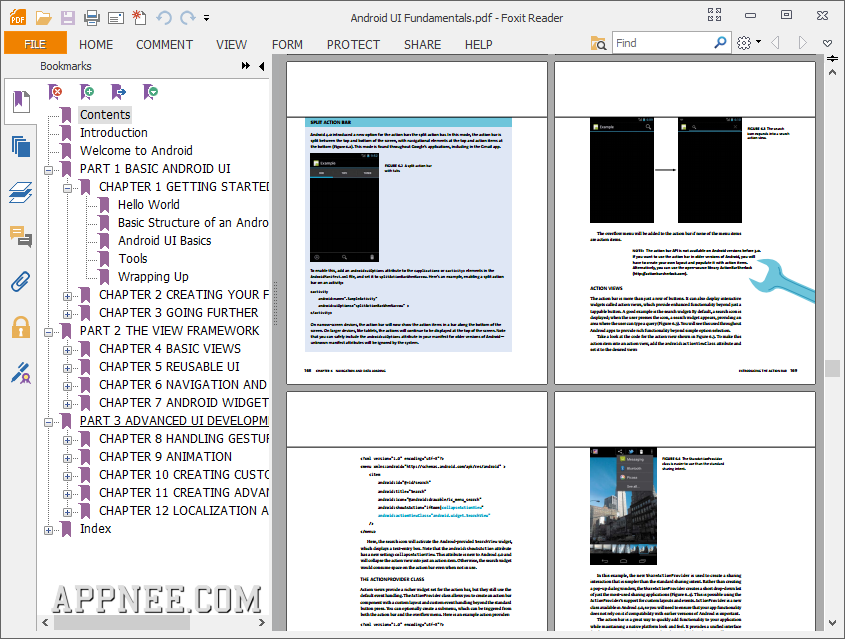
Task: Expand CHAPTER 7 ANDROID WIDGET node
Action: tap(67, 404)
